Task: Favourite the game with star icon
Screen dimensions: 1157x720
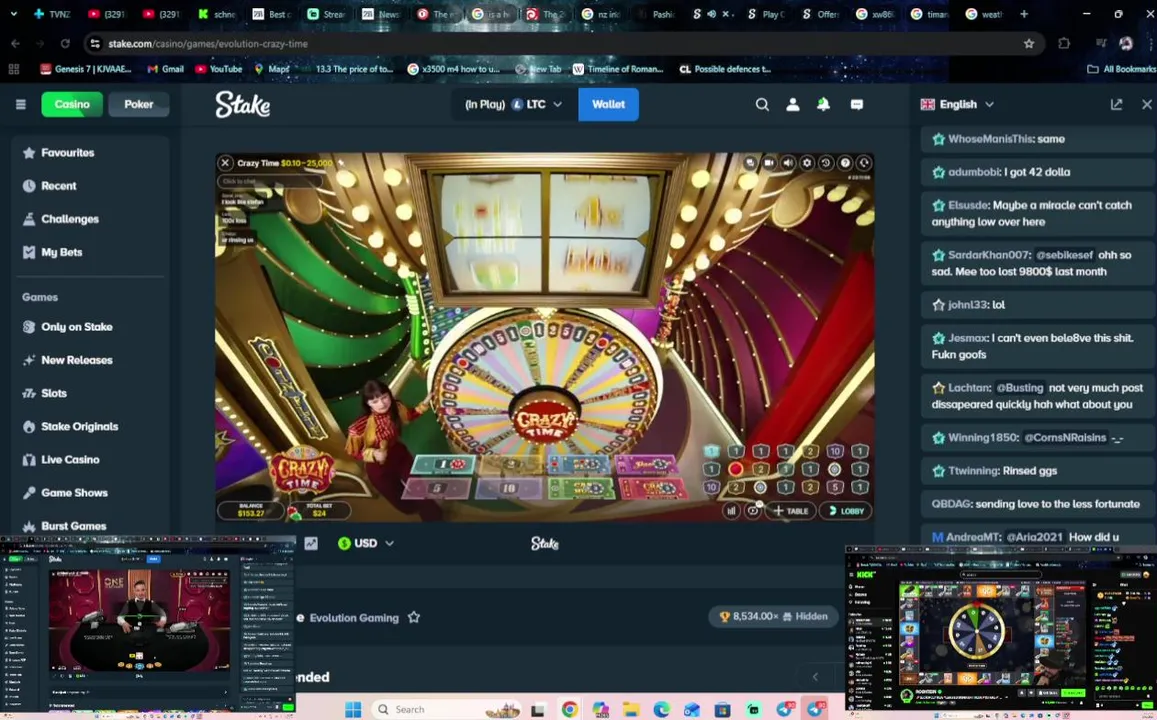Action: [x=414, y=617]
